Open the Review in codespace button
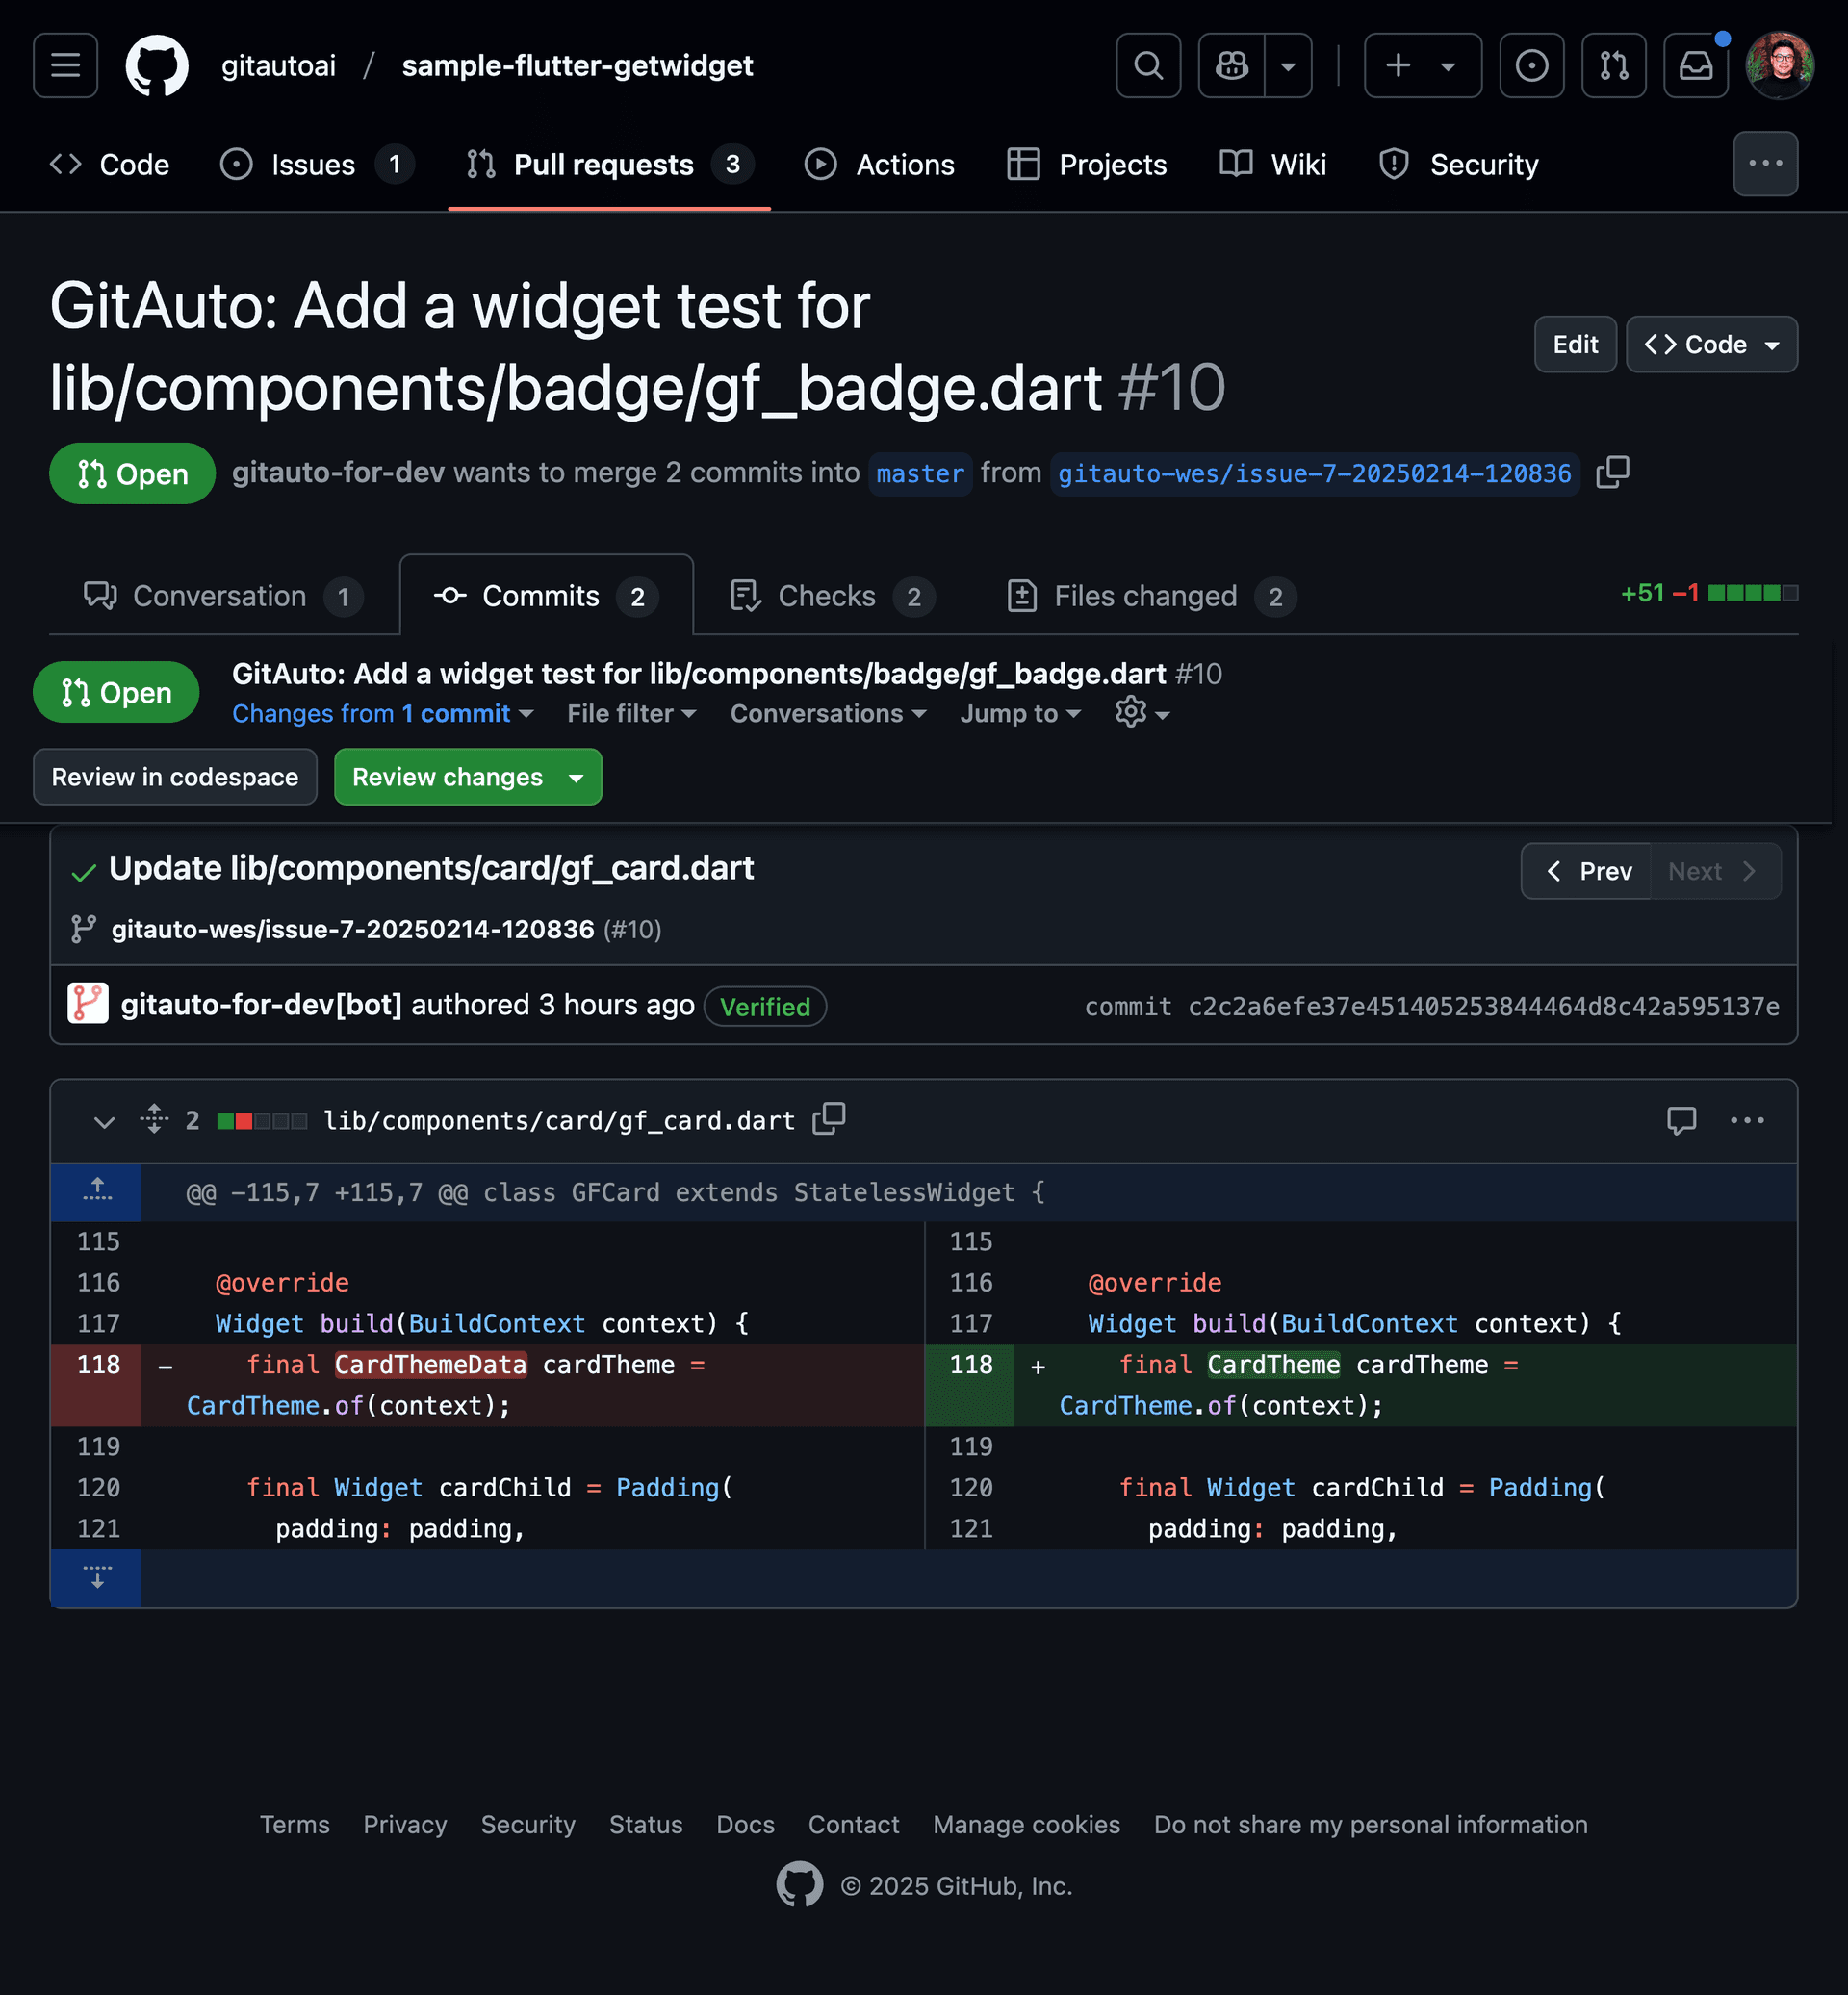Screen dimensions: 1848x1995 [175, 777]
